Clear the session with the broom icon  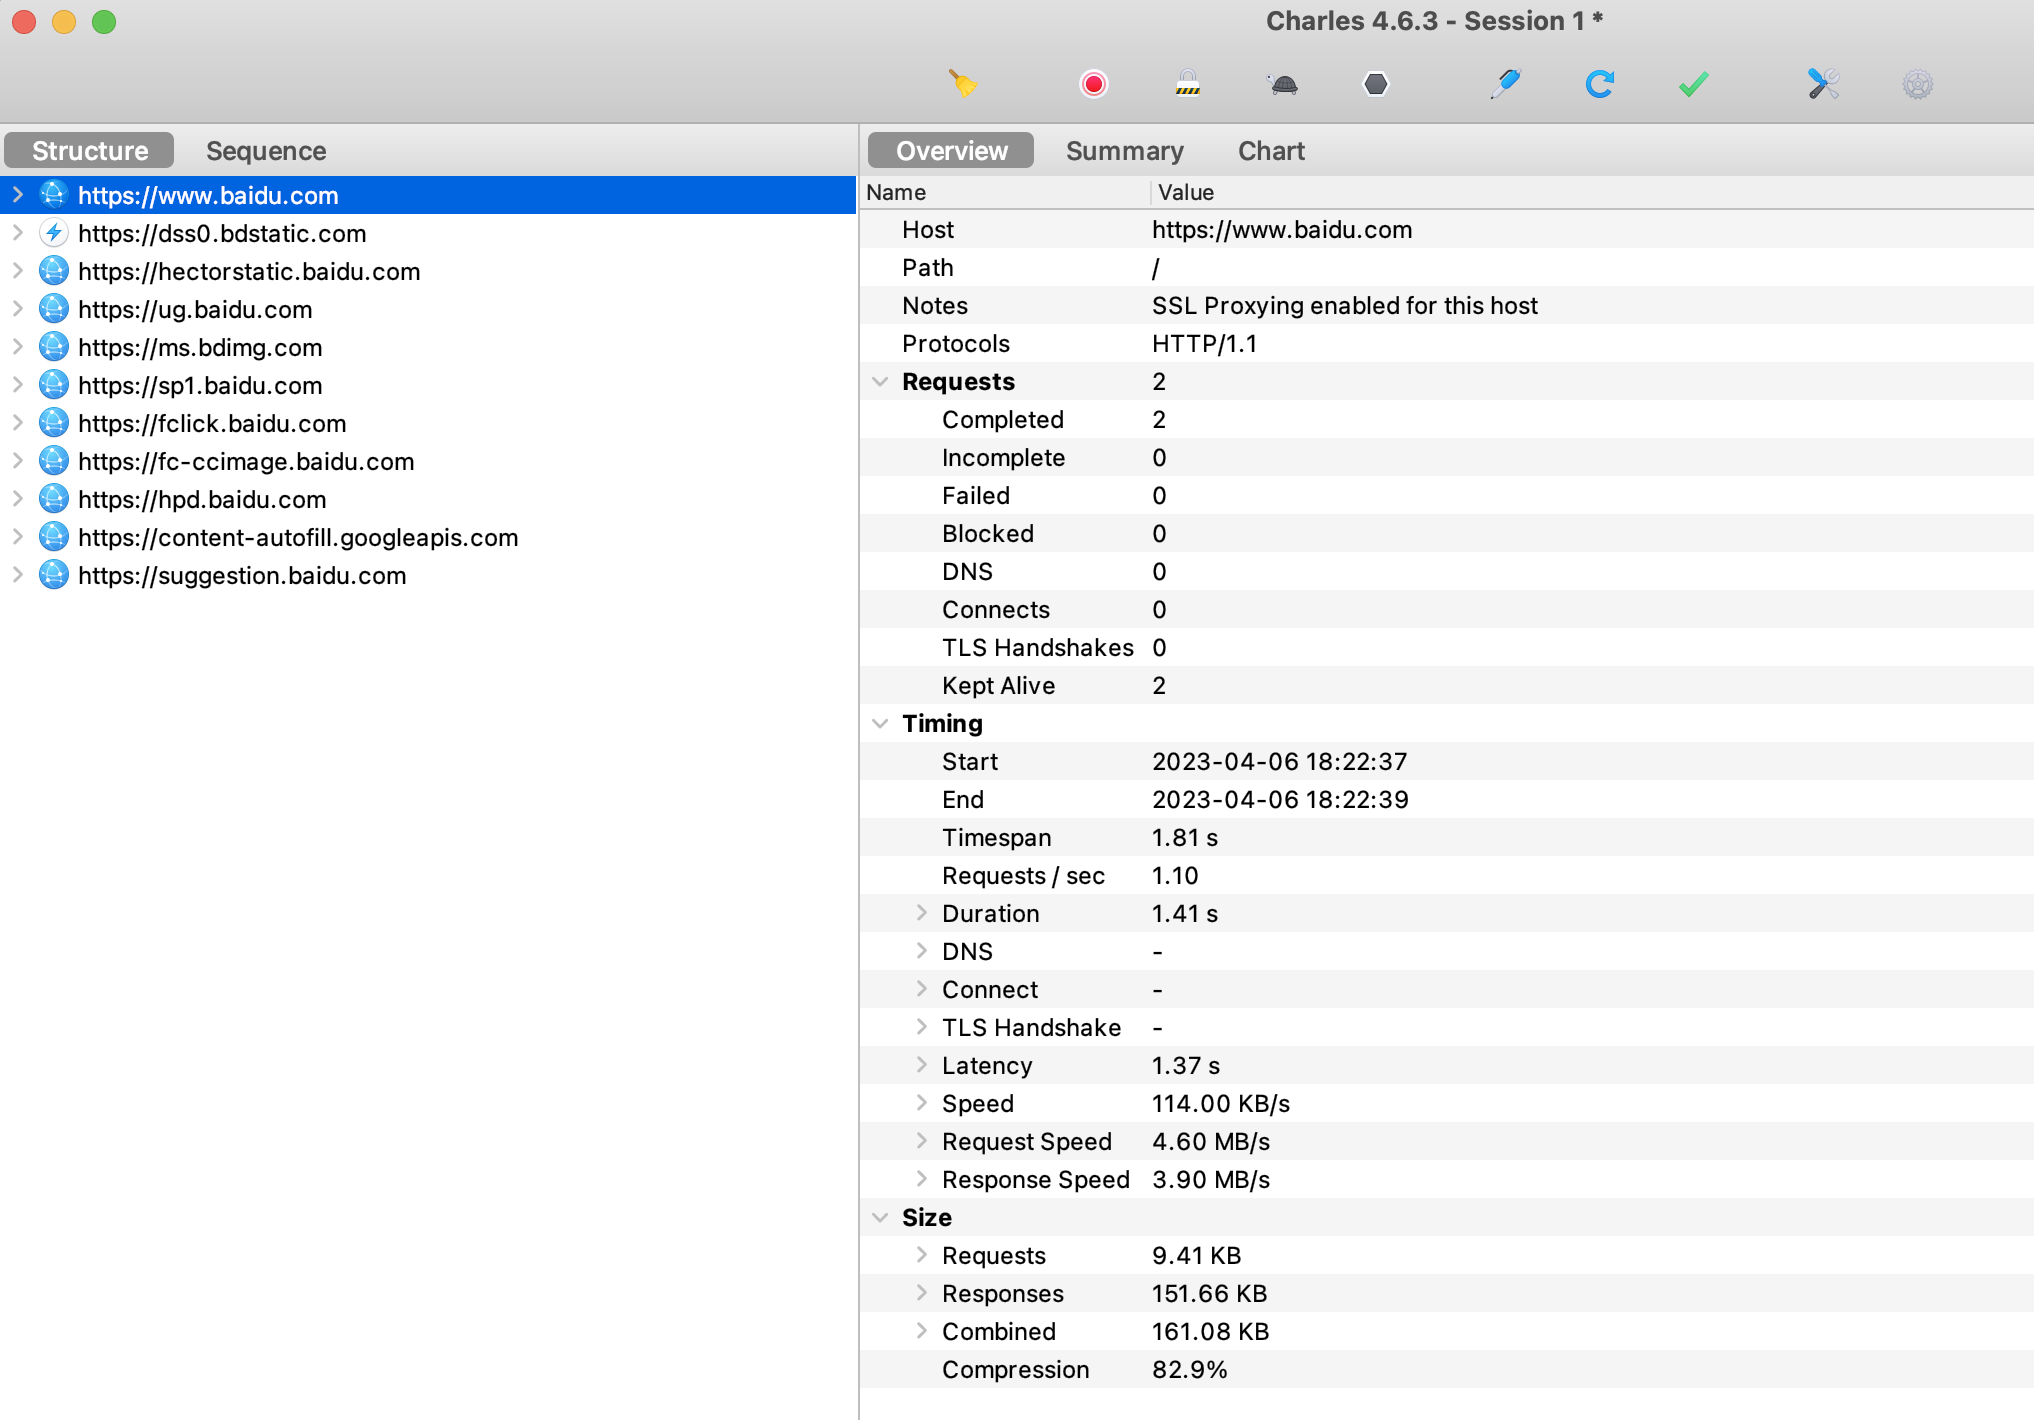click(x=963, y=84)
